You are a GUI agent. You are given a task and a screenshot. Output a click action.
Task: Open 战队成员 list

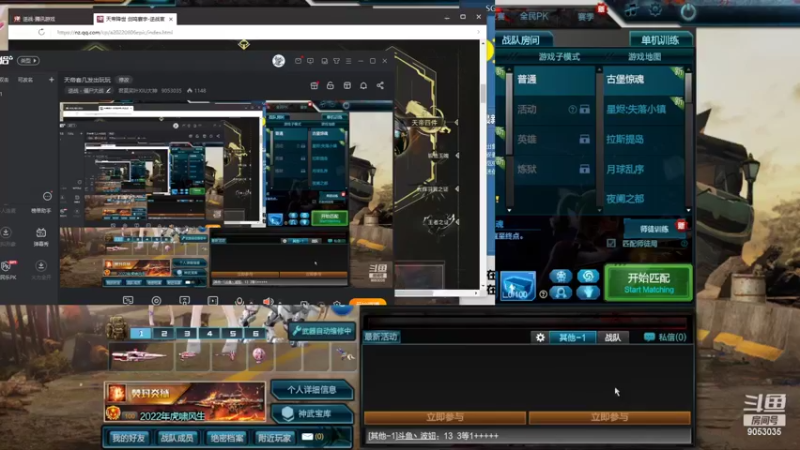pyautogui.click(x=177, y=437)
